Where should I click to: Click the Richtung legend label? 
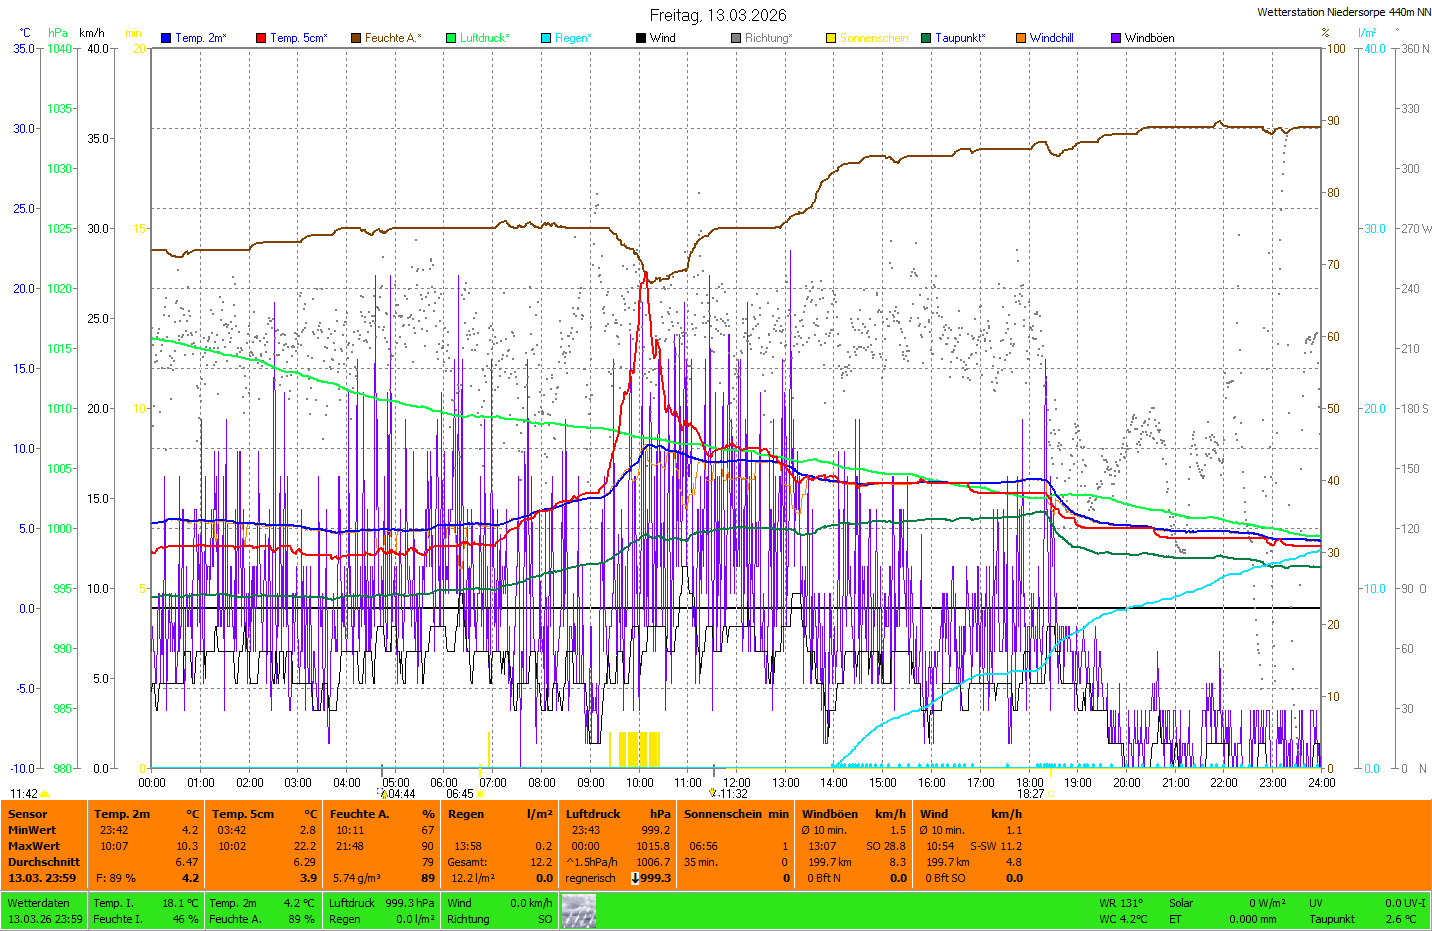(x=767, y=38)
